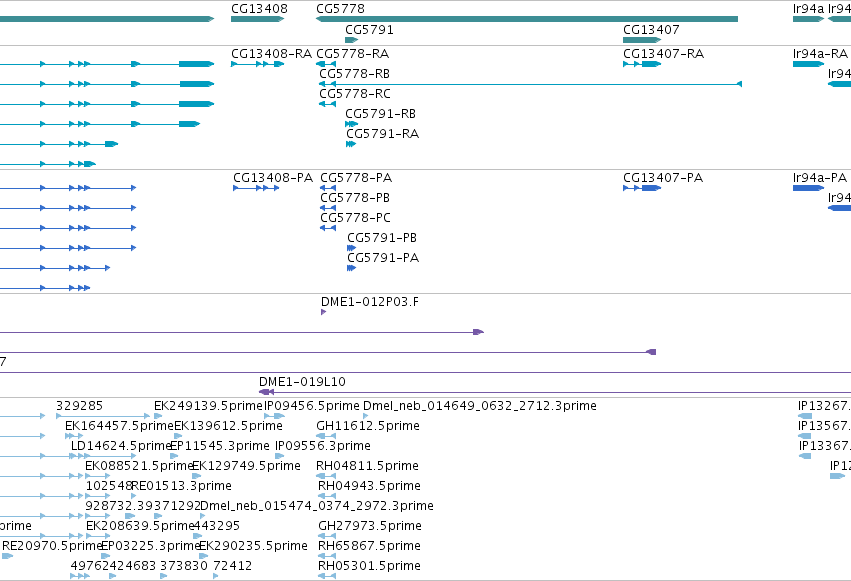Select the EP03225.3prime EST label

coord(151,546)
